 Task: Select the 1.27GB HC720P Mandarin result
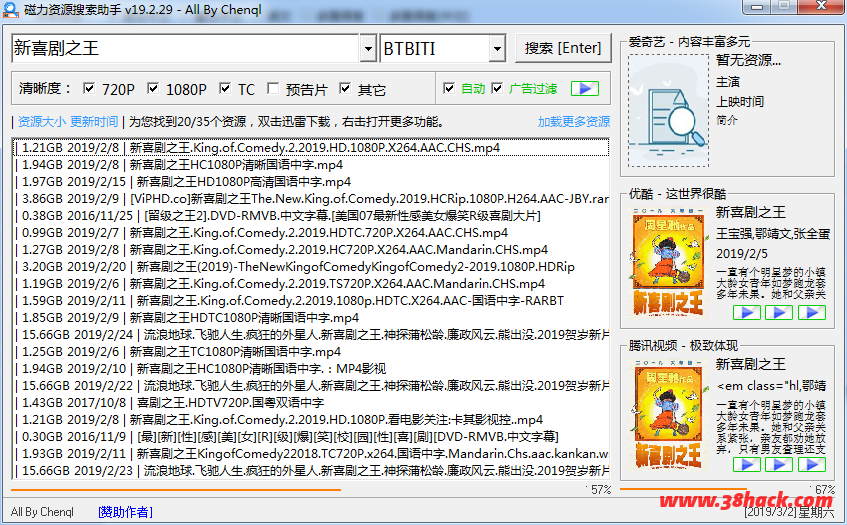311,250
